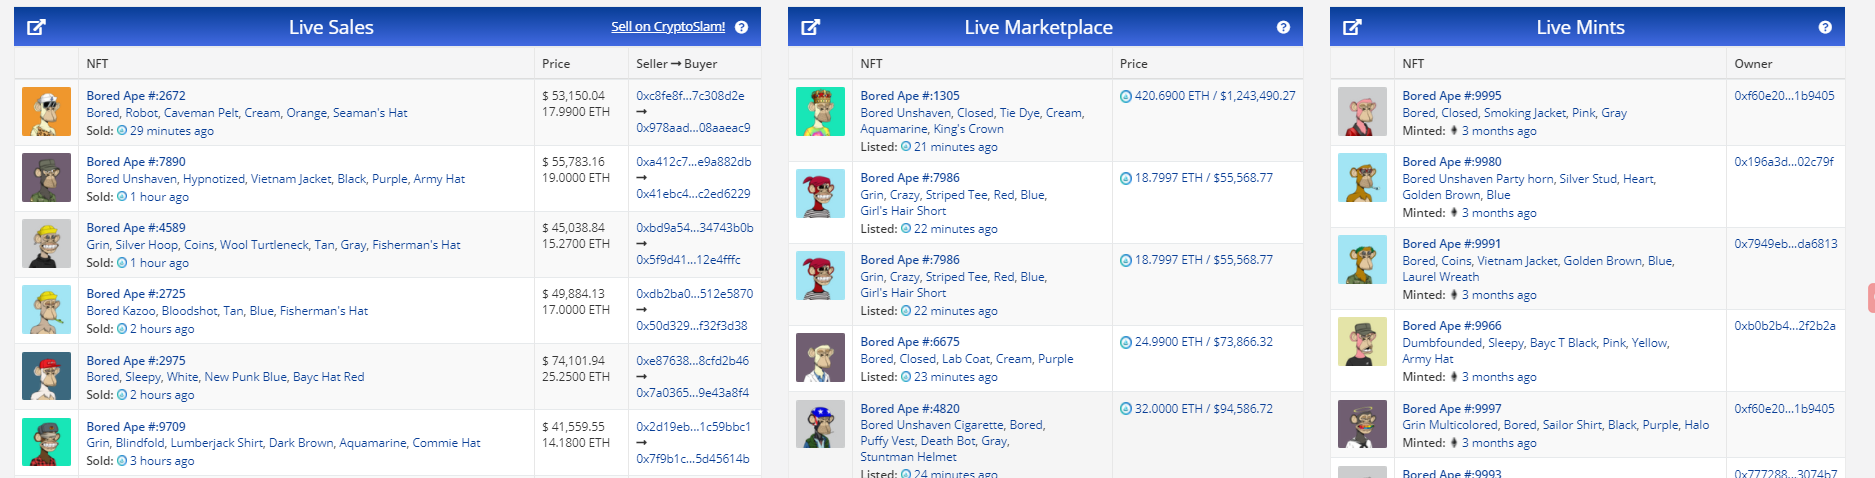Image resolution: width=1875 pixels, height=478 pixels.
Task: Open Live Marketplace panel in new window
Action: coord(811,27)
